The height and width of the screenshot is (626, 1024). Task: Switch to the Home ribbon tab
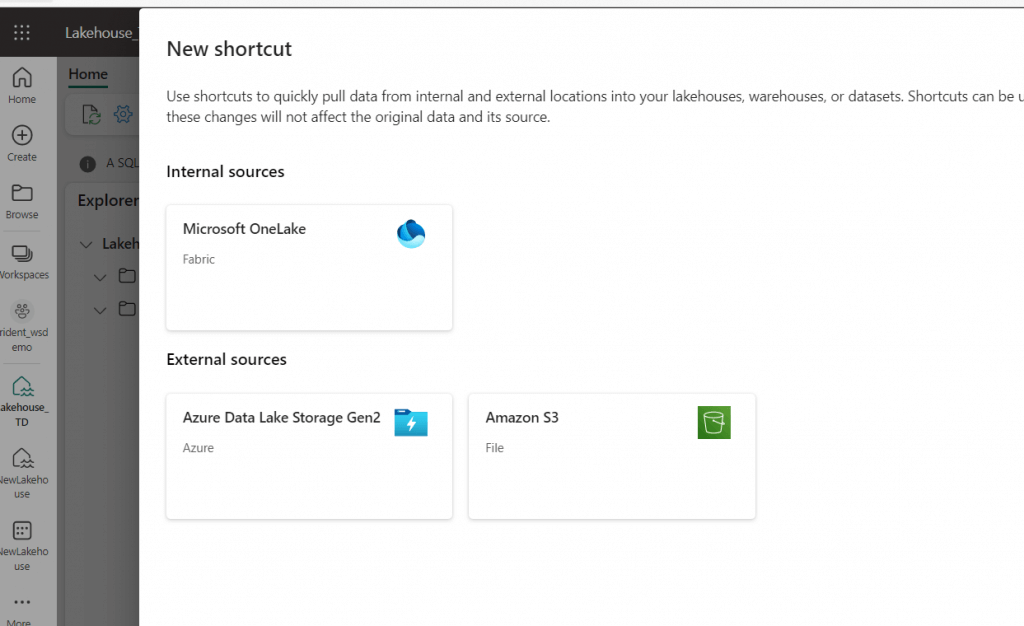(x=88, y=74)
